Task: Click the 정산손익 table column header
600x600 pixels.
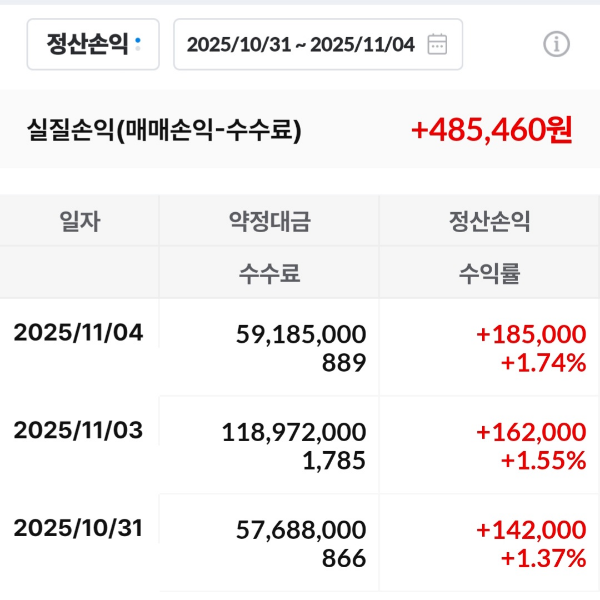Action: [x=490, y=222]
